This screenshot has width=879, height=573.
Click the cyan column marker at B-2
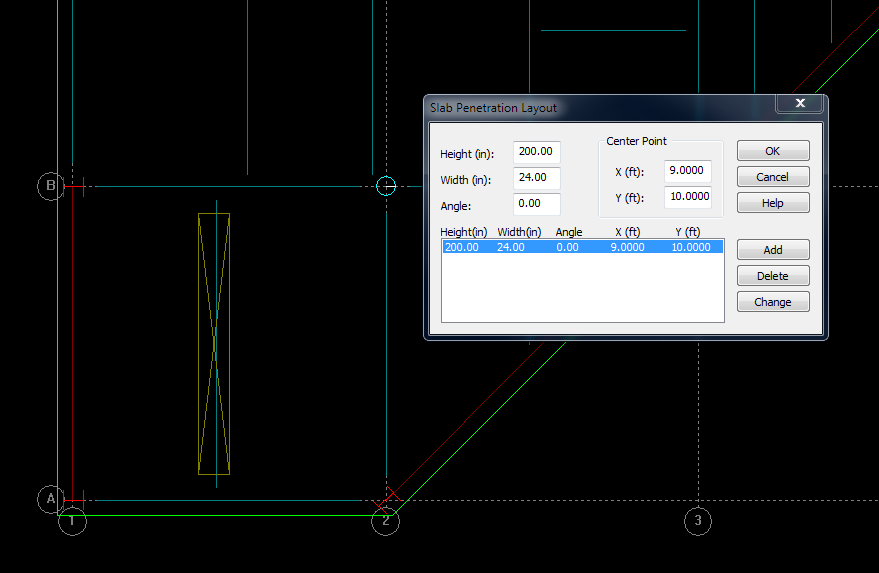(x=386, y=186)
